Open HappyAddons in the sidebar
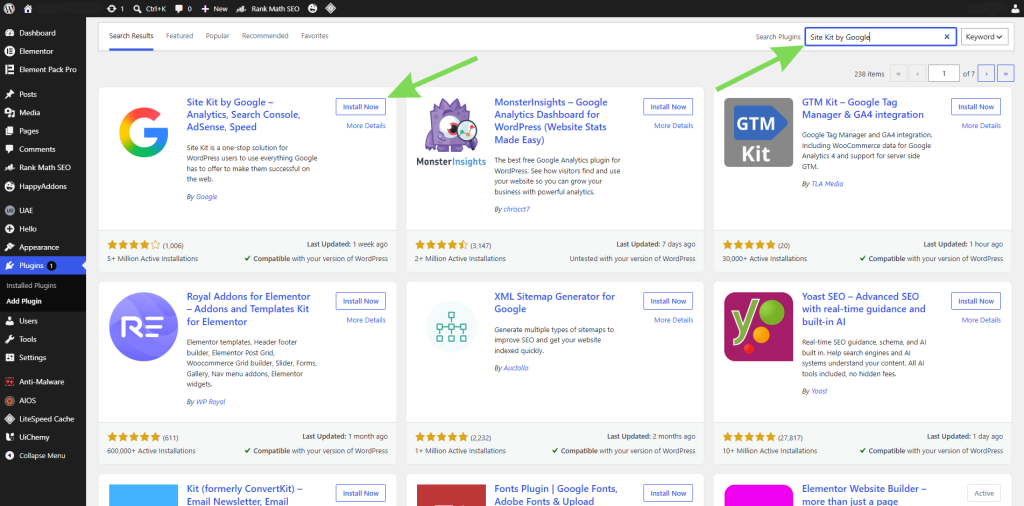This screenshot has width=1024, height=506. (x=42, y=186)
